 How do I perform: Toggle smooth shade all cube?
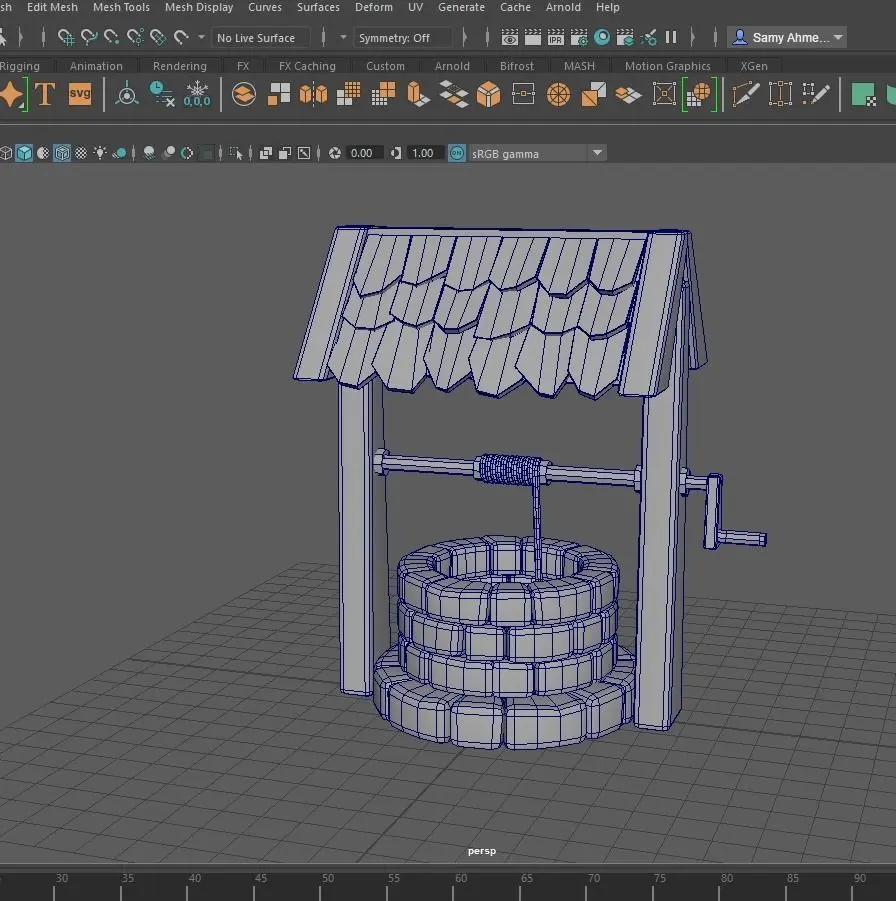(24, 153)
